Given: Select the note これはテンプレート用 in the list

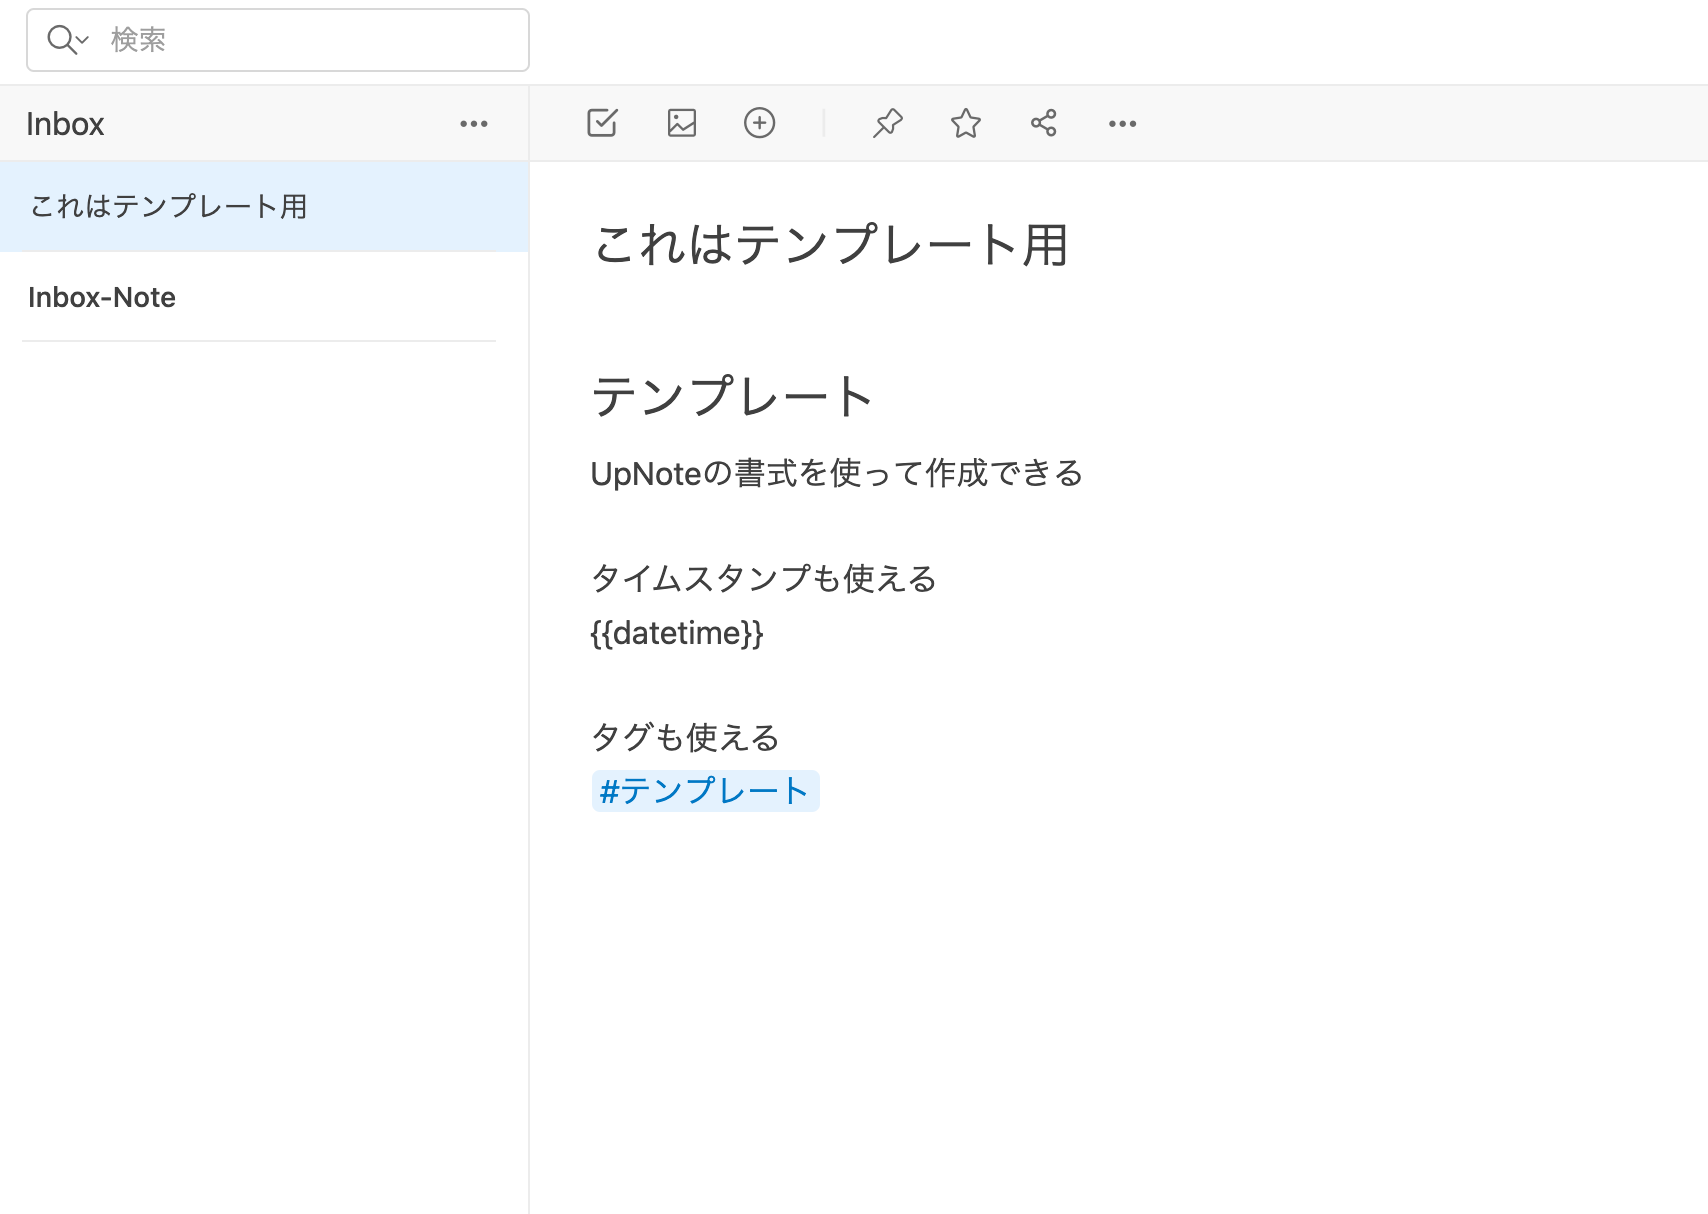Looking at the screenshot, I should (x=168, y=207).
